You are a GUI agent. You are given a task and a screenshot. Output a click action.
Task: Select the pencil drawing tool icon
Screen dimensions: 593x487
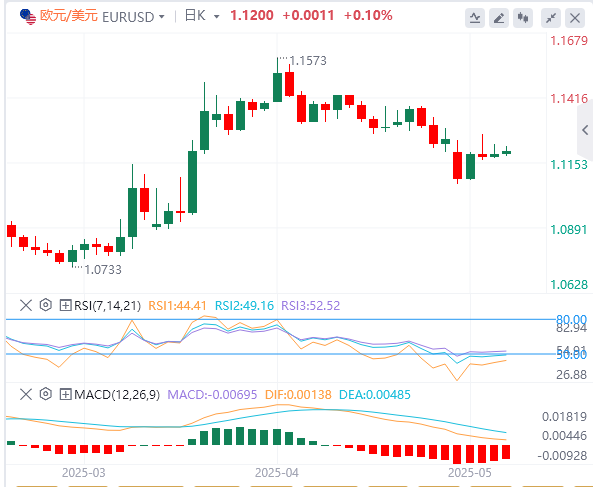499,18
